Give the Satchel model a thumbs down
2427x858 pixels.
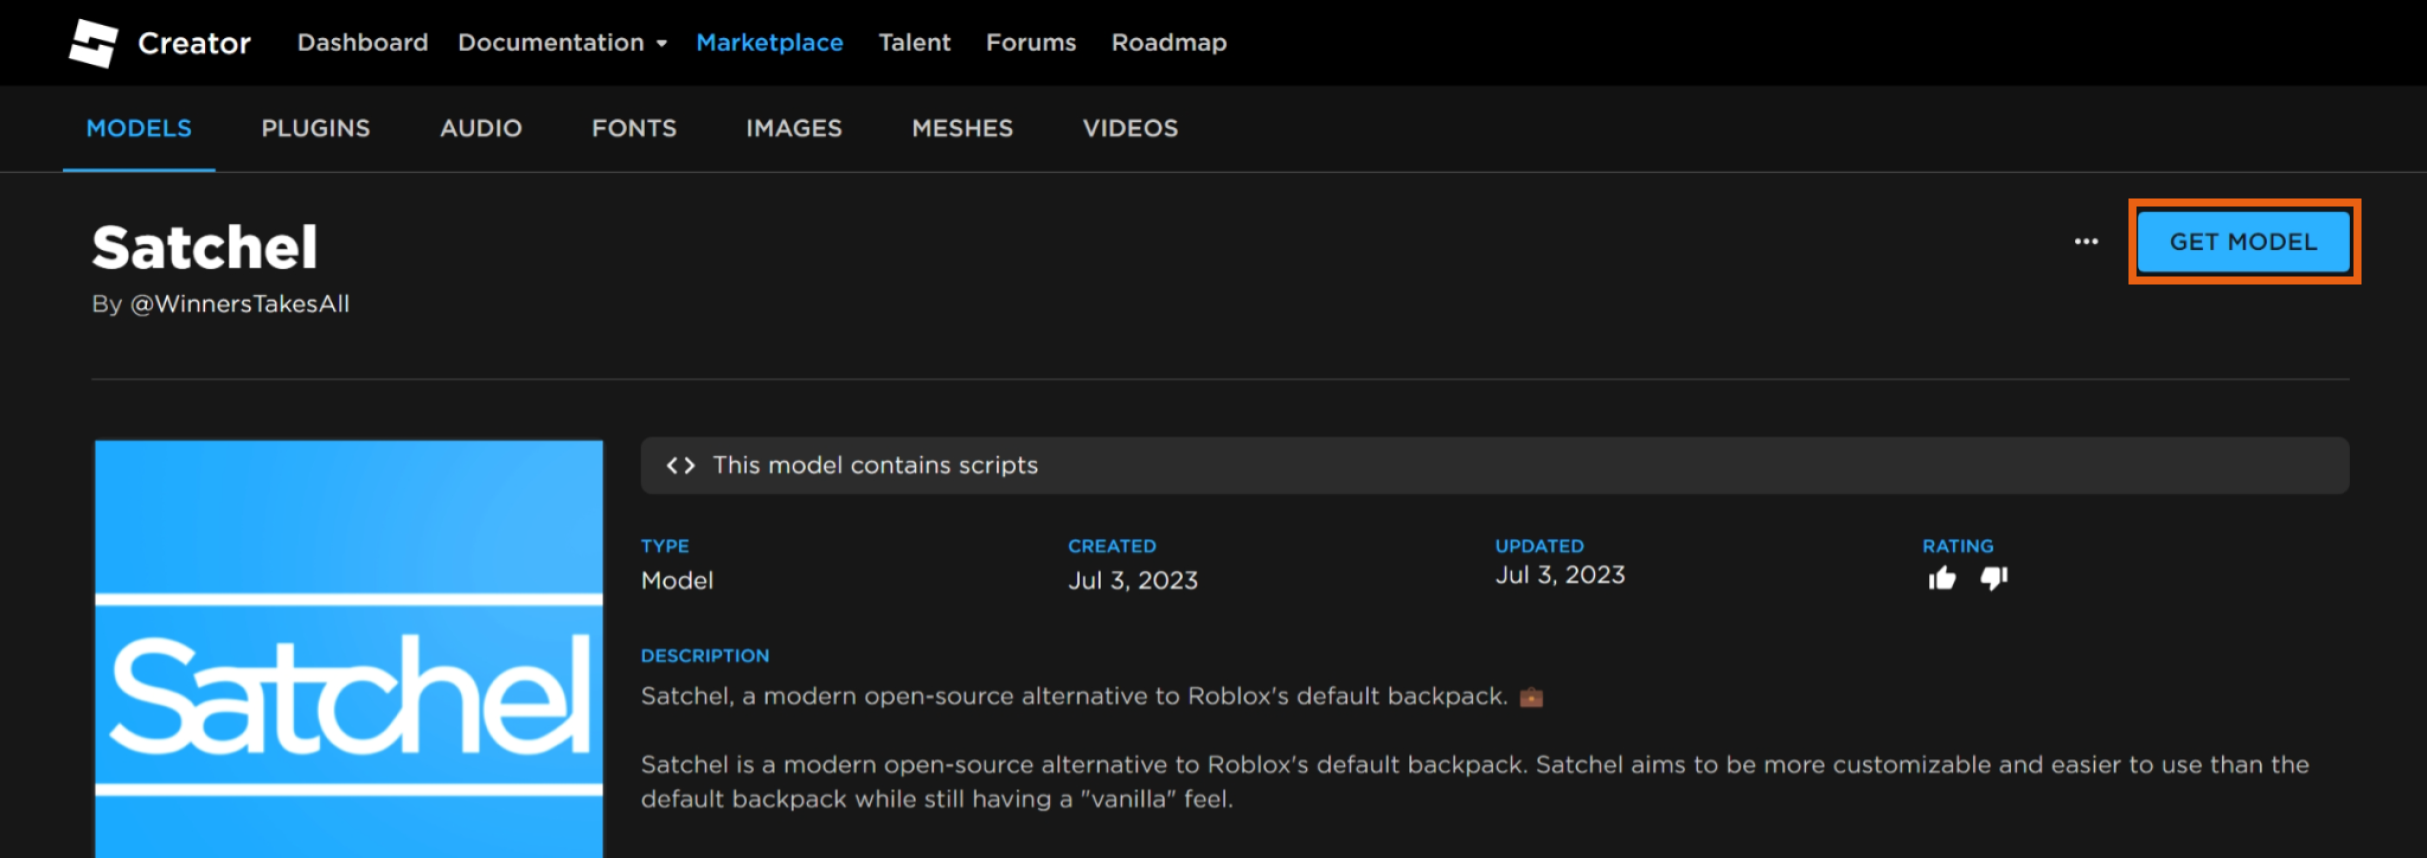click(x=1994, y=578)
